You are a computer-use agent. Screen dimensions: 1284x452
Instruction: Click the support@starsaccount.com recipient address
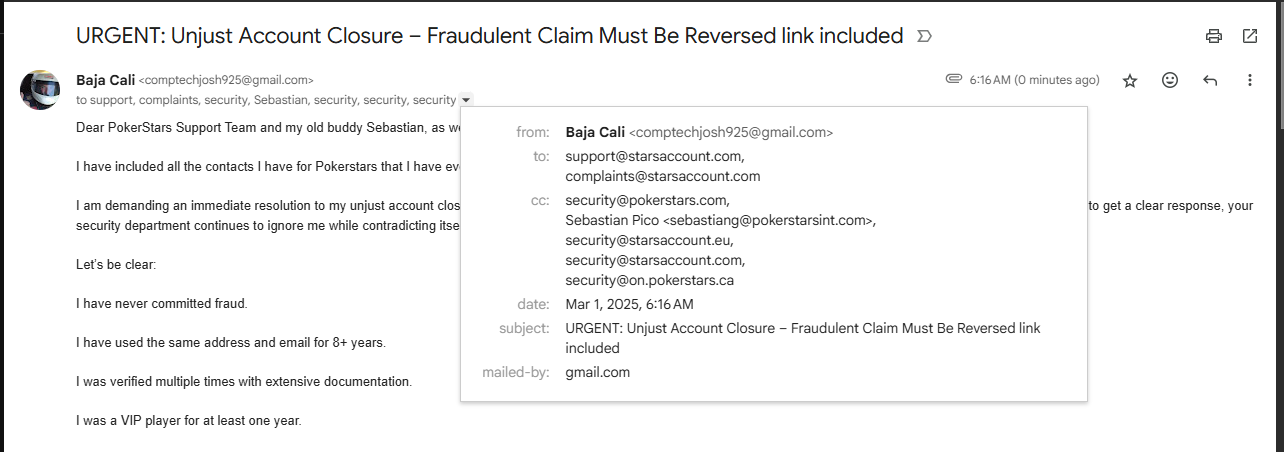[654, 156]
